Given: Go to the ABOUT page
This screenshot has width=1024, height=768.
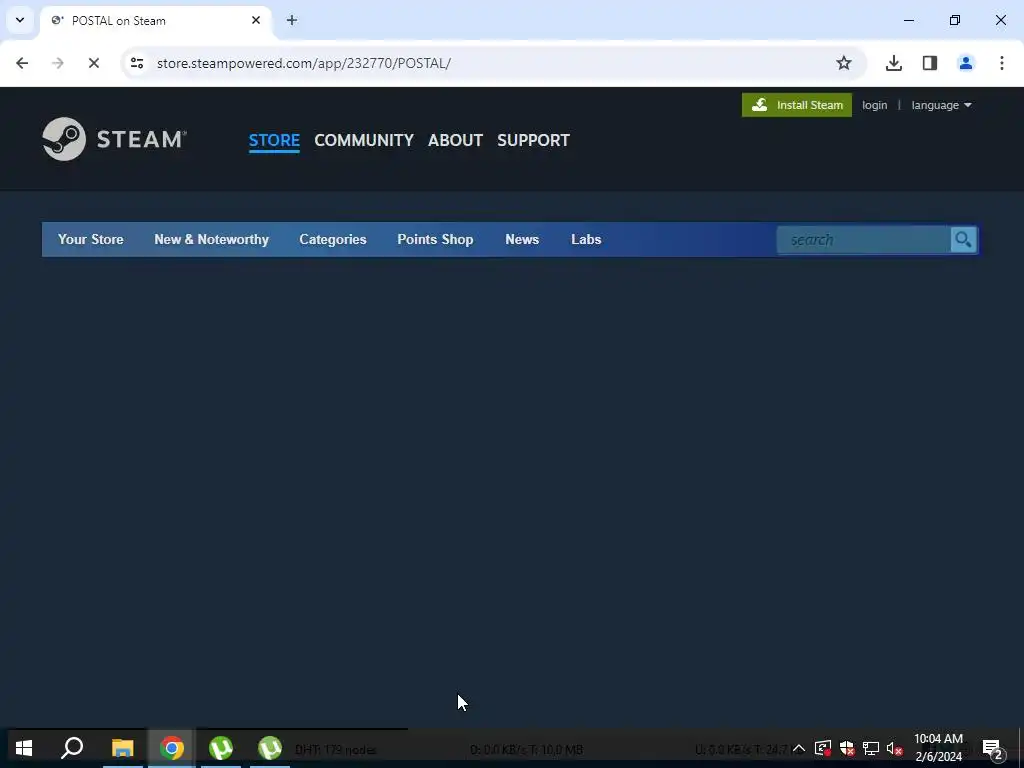Looking at the screenshot, I should point(455,140).
